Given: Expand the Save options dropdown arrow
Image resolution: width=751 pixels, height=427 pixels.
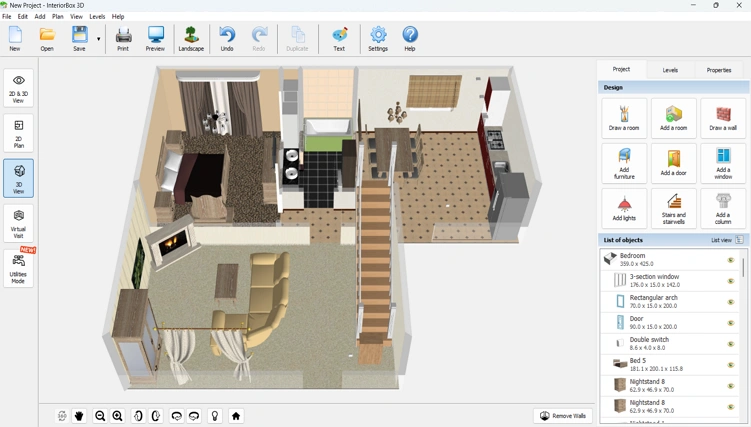Looking at the screenshot, I should (x=99, y=39).
